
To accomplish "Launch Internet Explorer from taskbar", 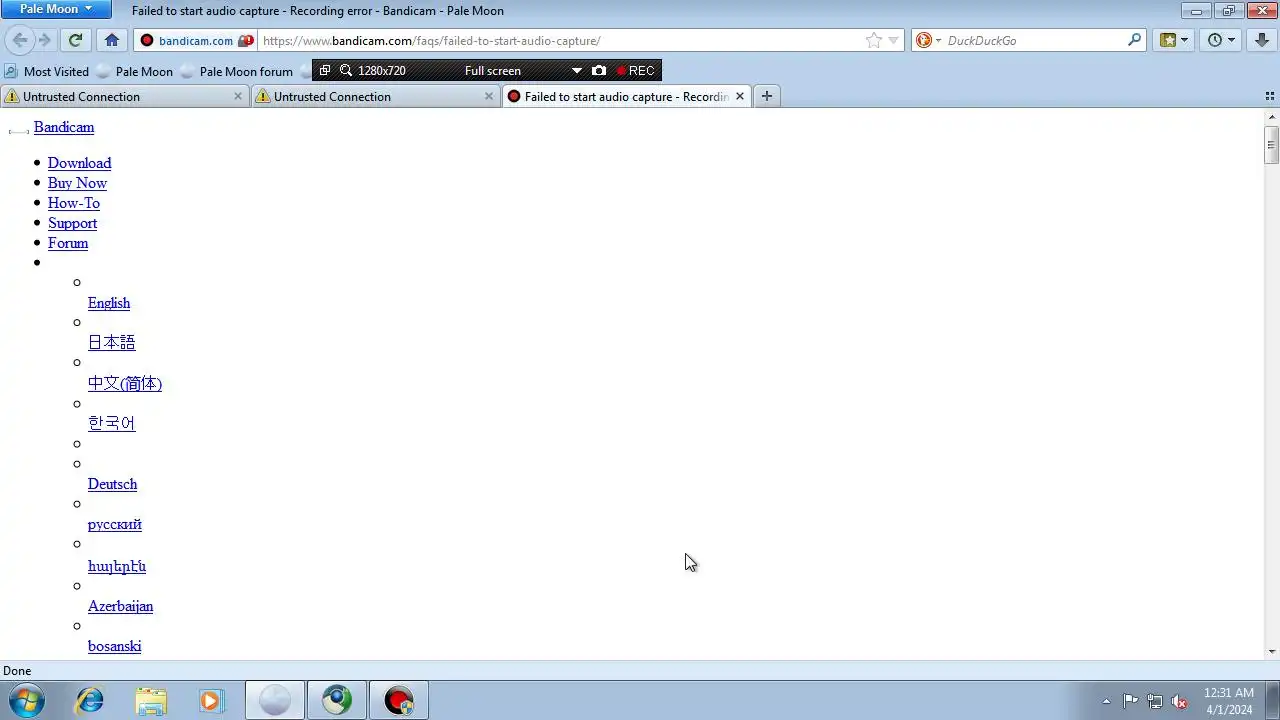I will point(90,700).
